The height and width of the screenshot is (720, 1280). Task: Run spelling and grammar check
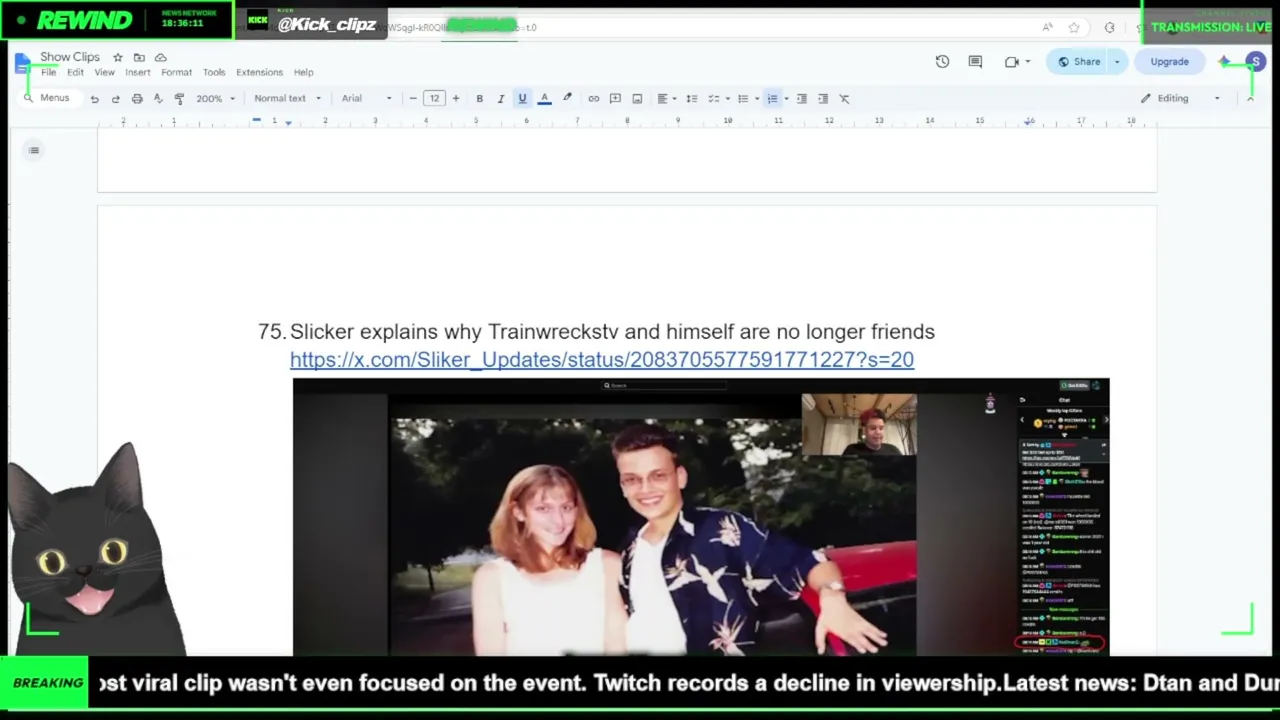(158, 99)
